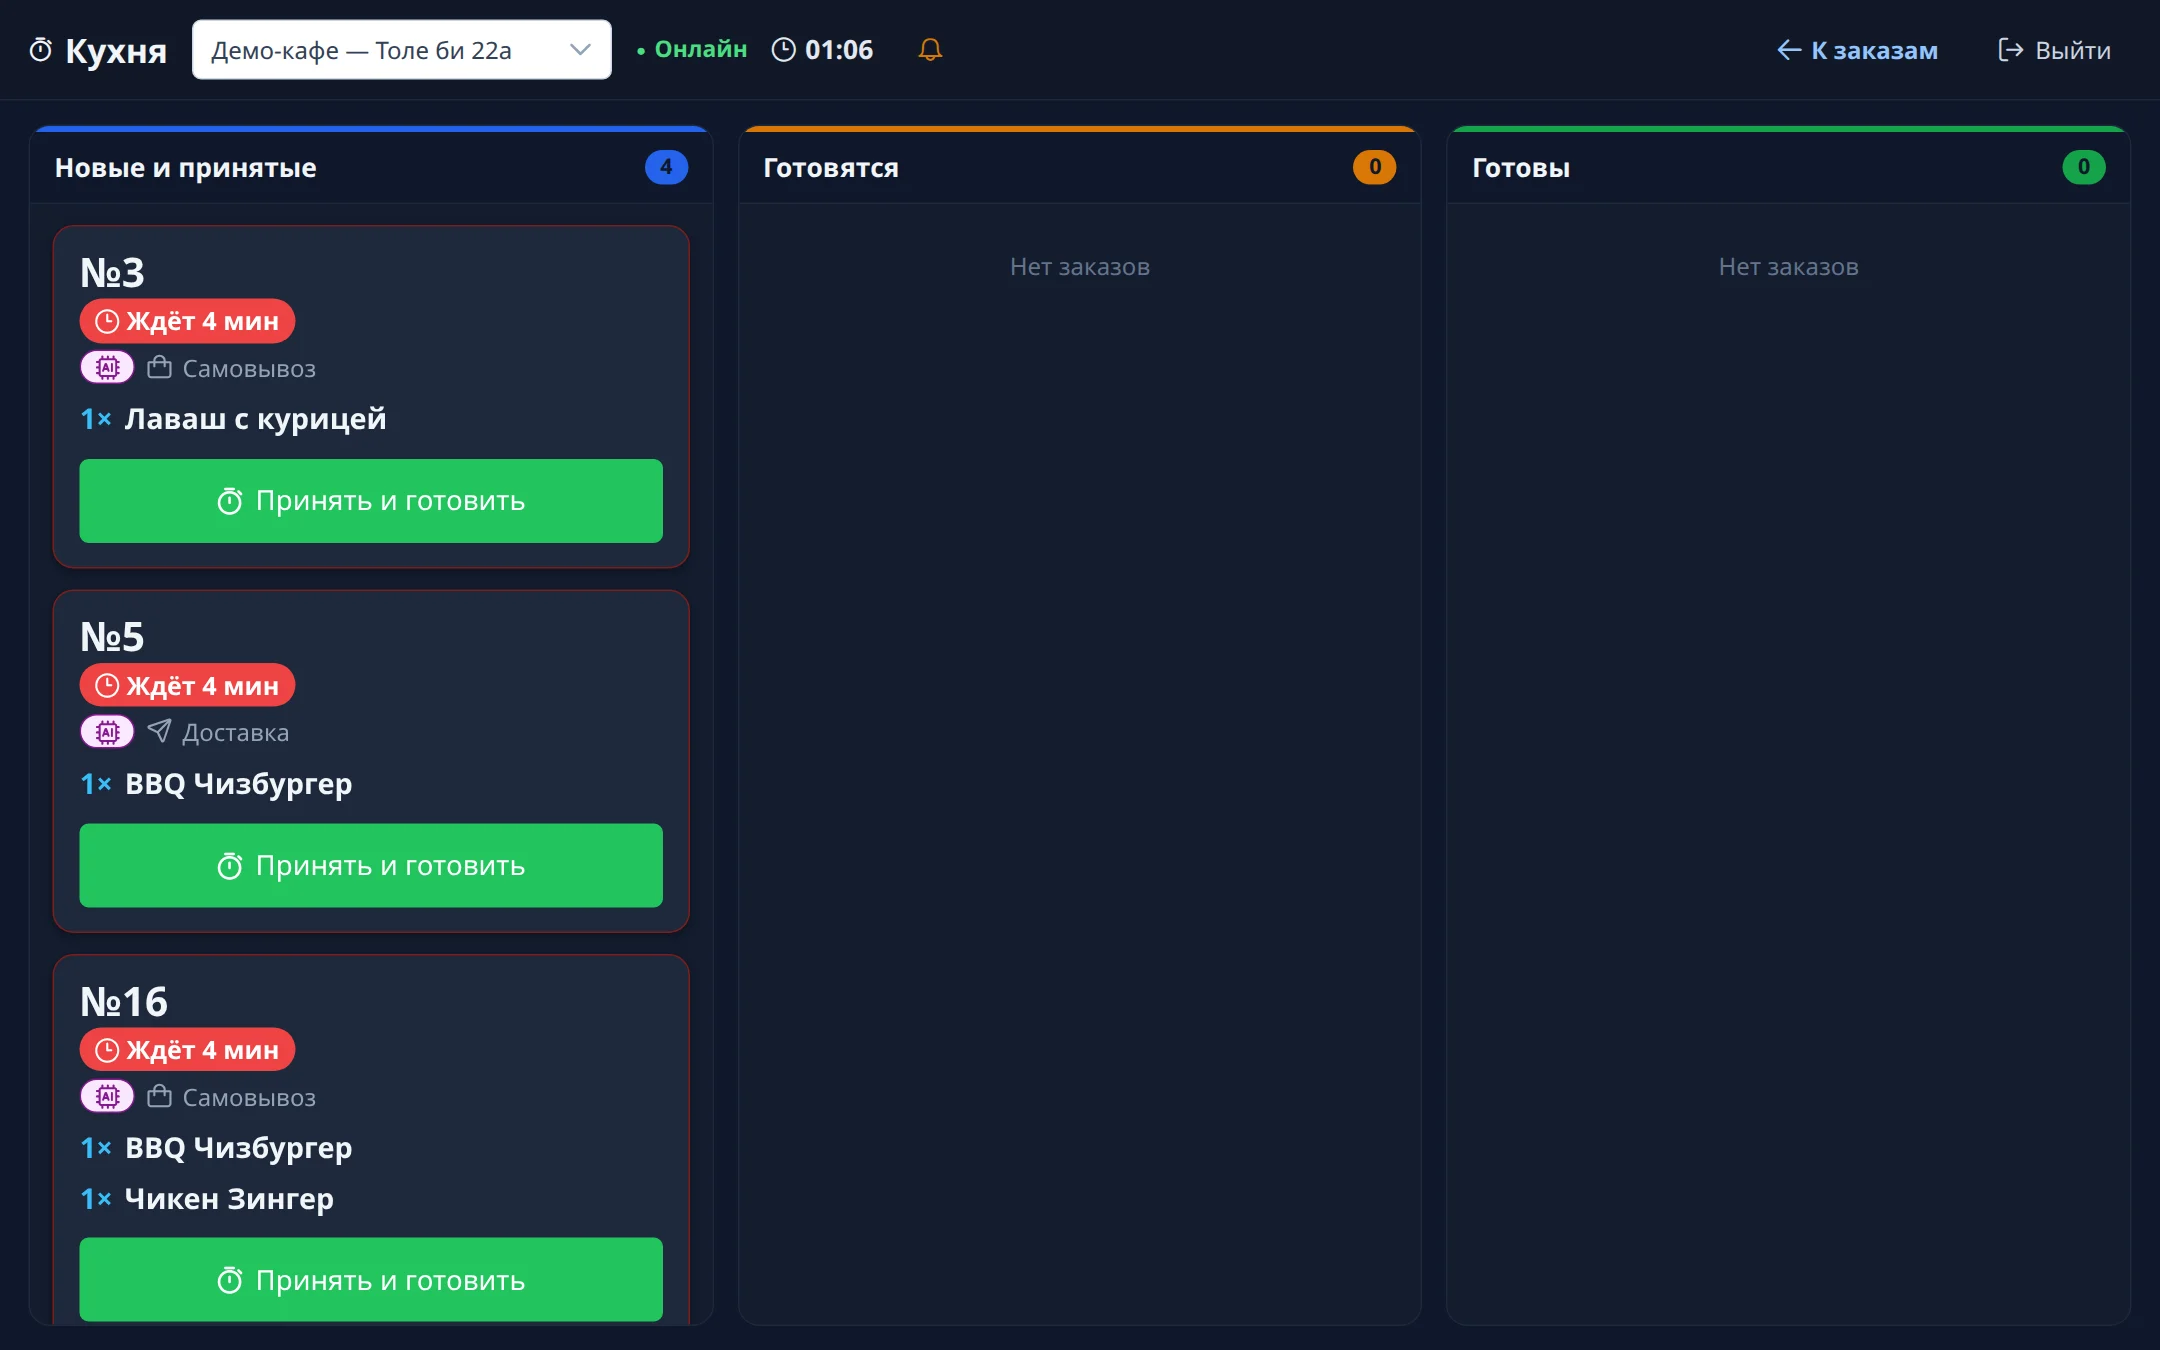Click BBQ Чизбургер in order №16
Screen dimensions: 2160x1350
click(238, 1148)
